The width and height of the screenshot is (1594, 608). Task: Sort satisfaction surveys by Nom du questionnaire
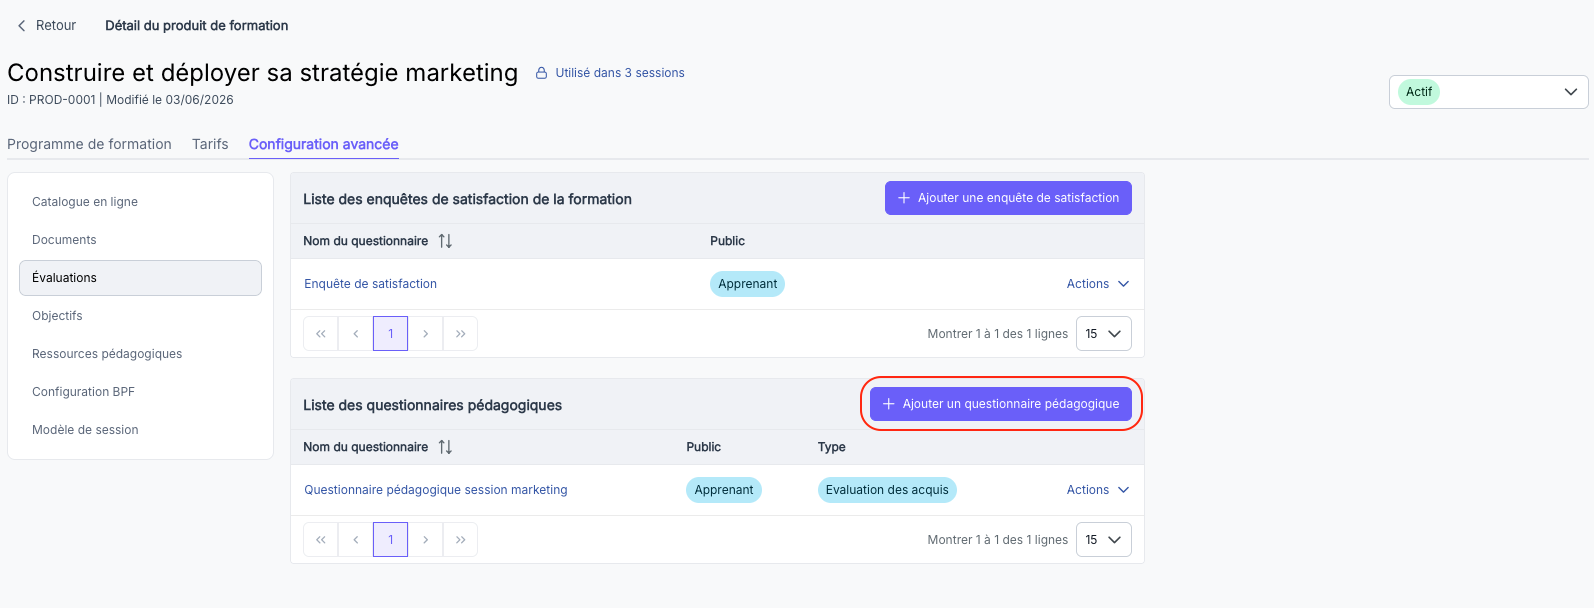point(445,241)
